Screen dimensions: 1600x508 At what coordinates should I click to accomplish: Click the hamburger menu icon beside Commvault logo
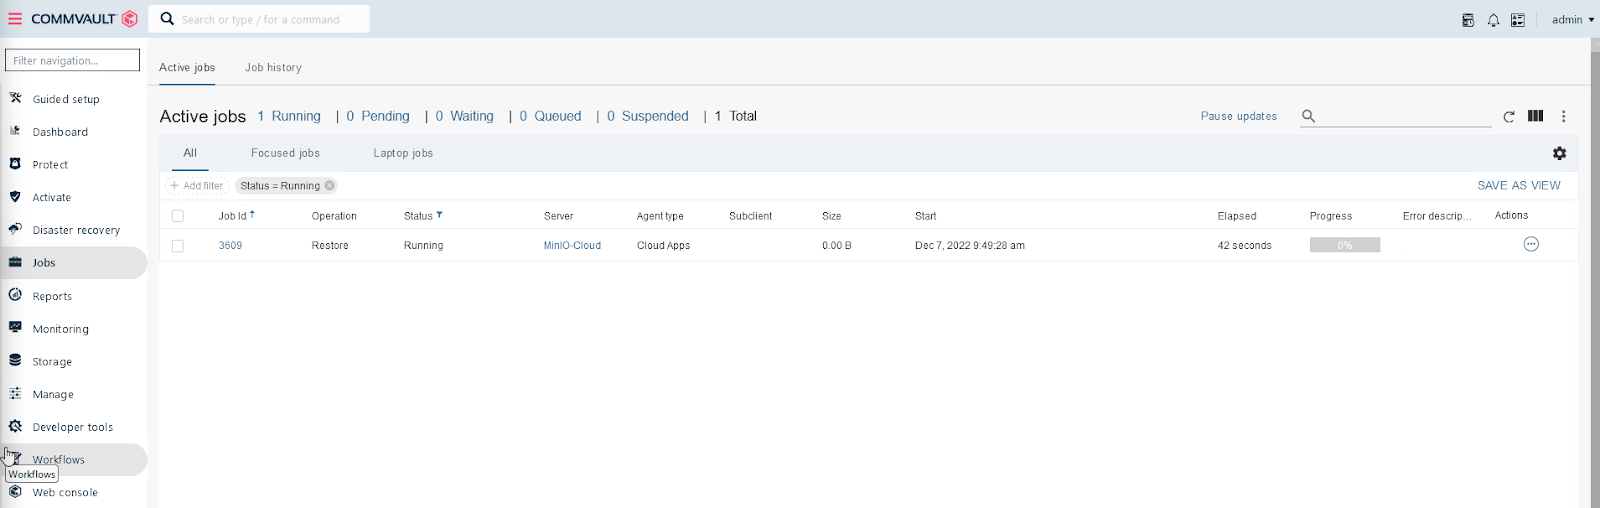coord(15,19)
